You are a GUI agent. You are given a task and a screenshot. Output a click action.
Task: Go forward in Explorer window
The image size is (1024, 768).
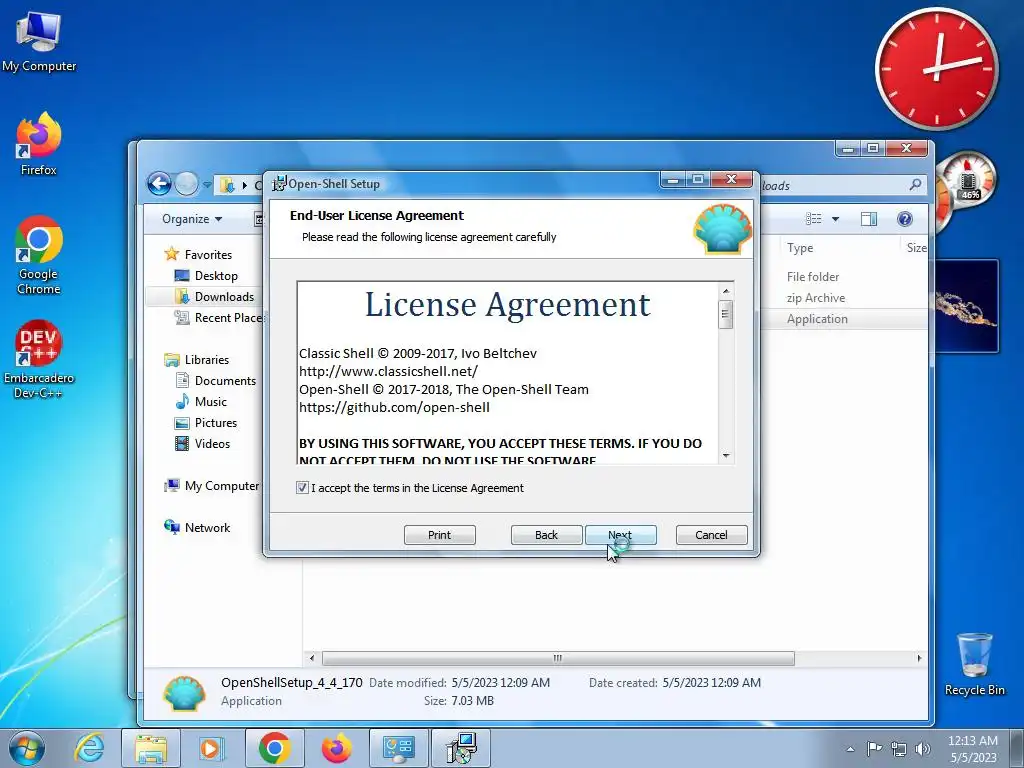pos(187,184)
